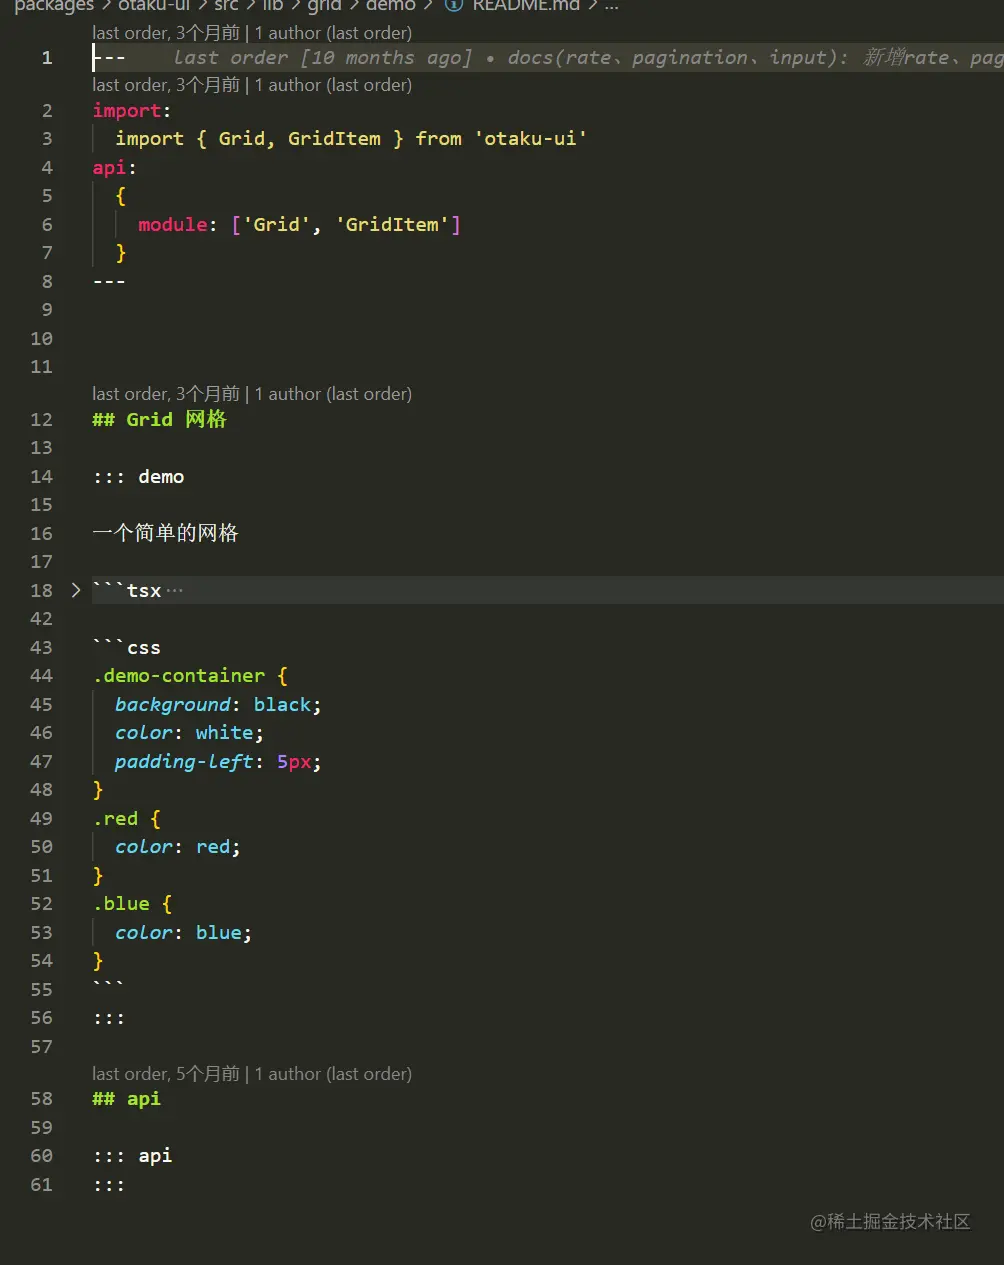Click the '.red {' selector on line 49
The image size is (1004, 1265).
point(127,819)
